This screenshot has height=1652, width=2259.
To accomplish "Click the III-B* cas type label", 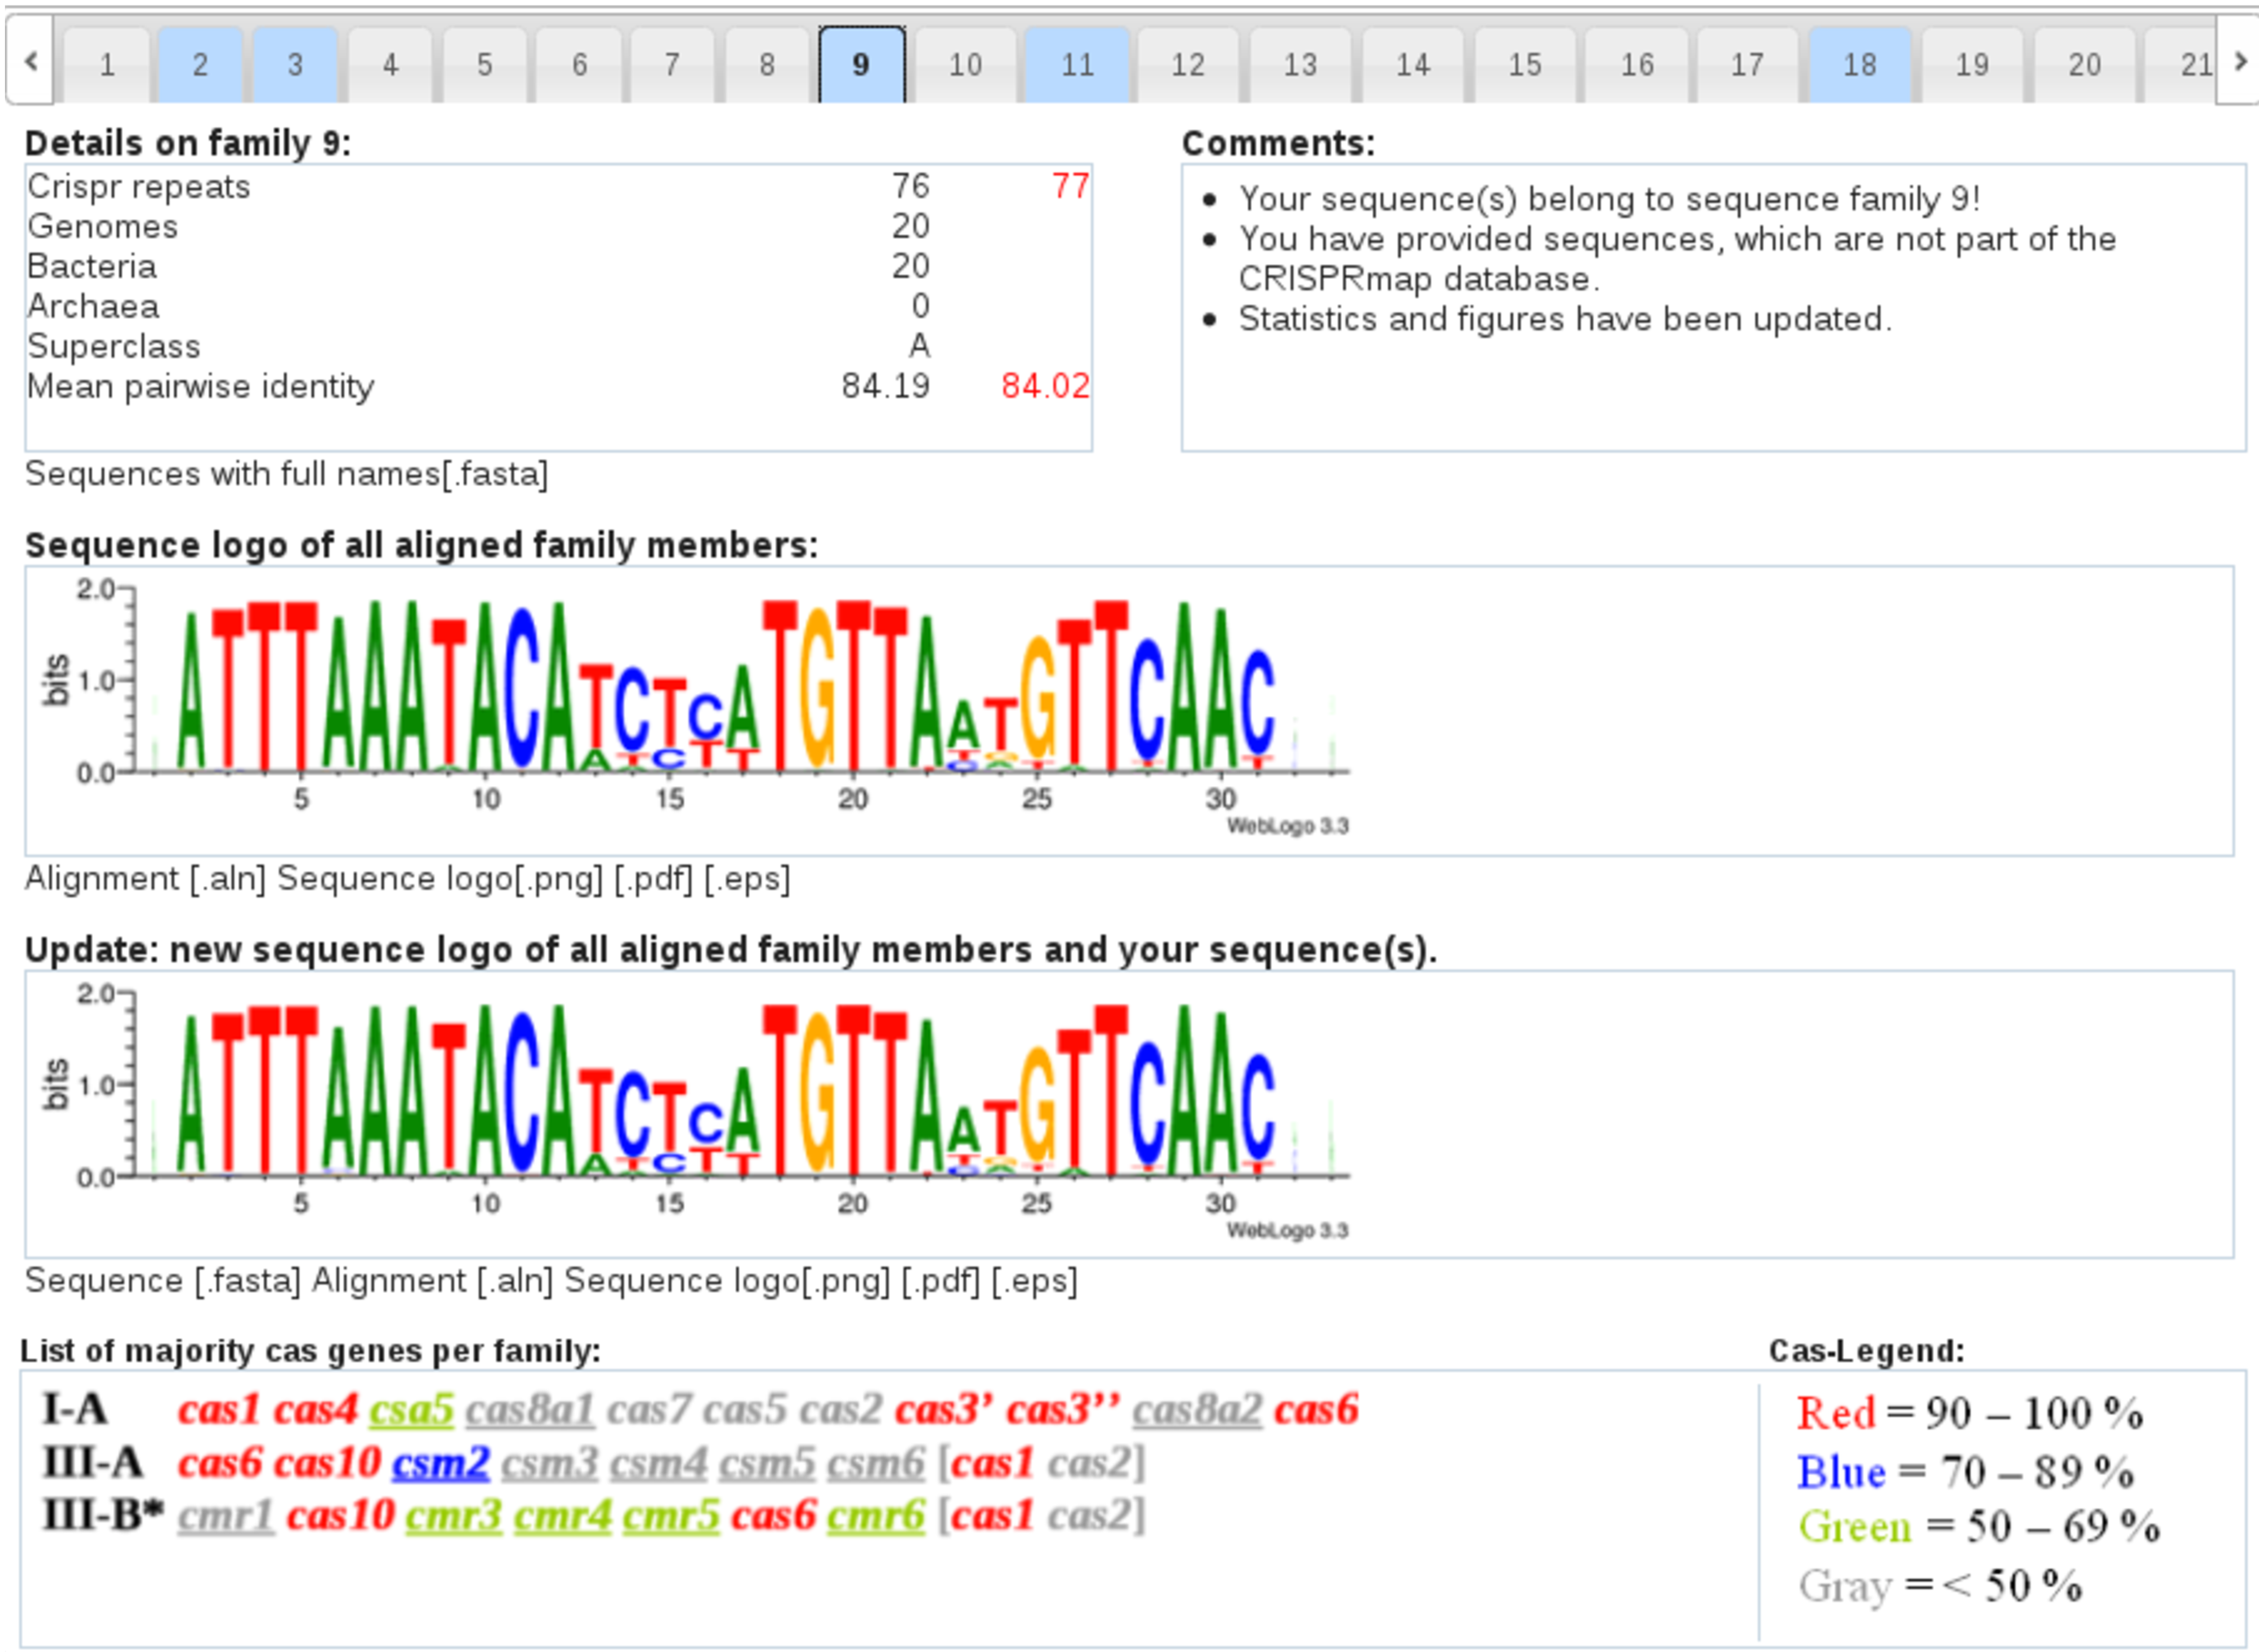I will (x=103, y=1516).
